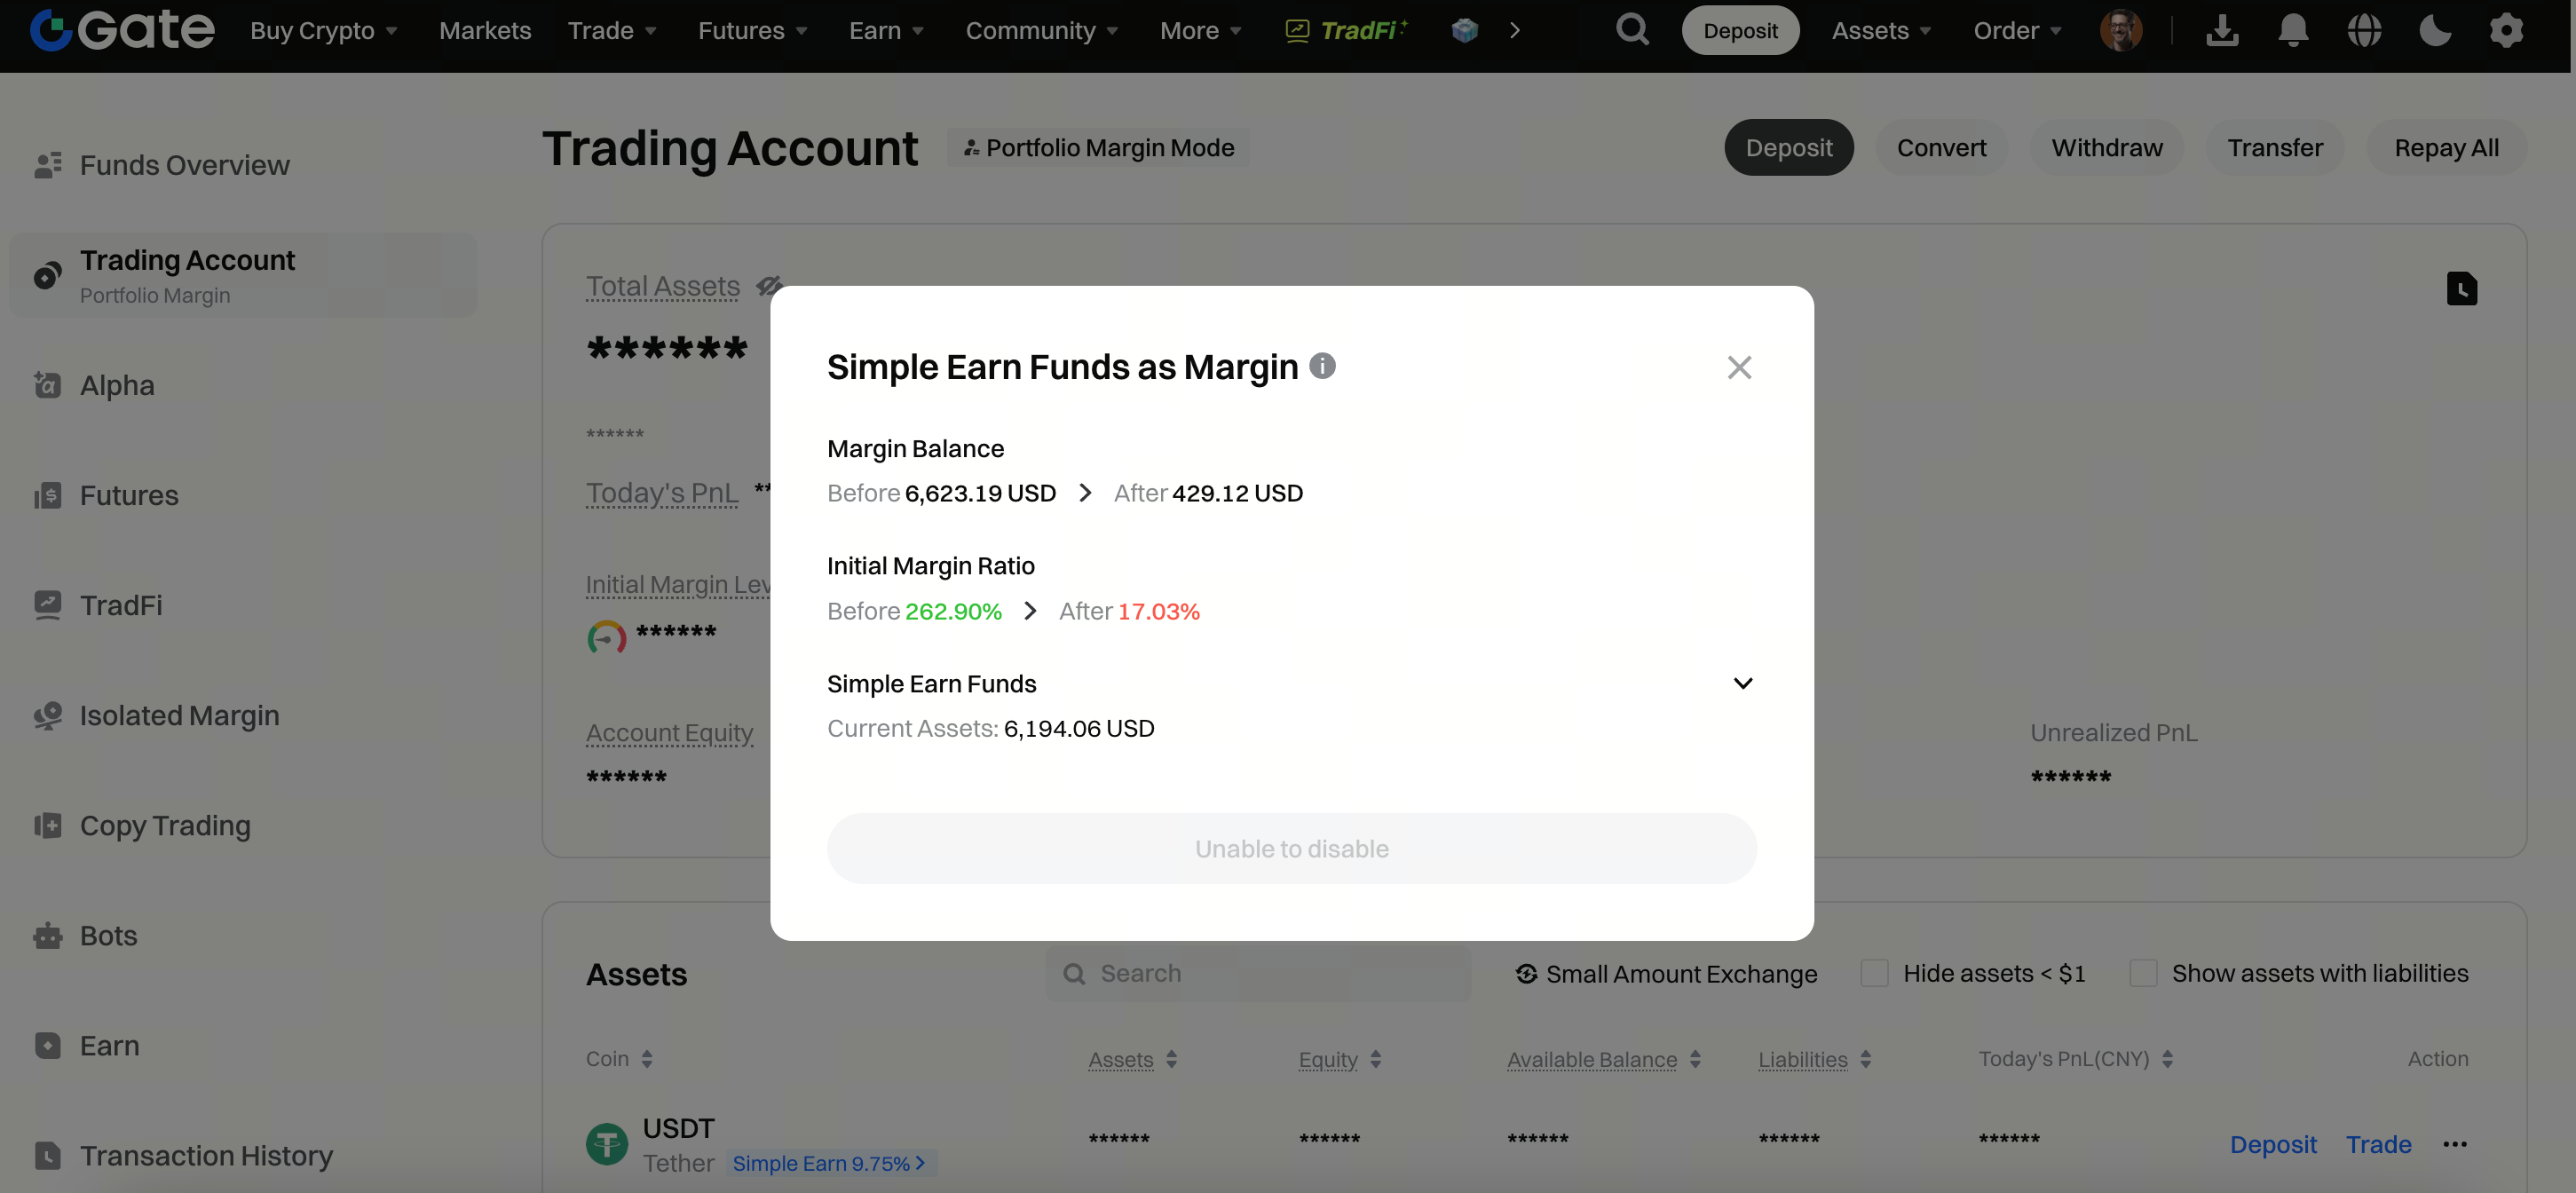Toggle Total Assets visibility eye icon
The height and width of the screenshot is (1193, 2576).
[768, 286]
